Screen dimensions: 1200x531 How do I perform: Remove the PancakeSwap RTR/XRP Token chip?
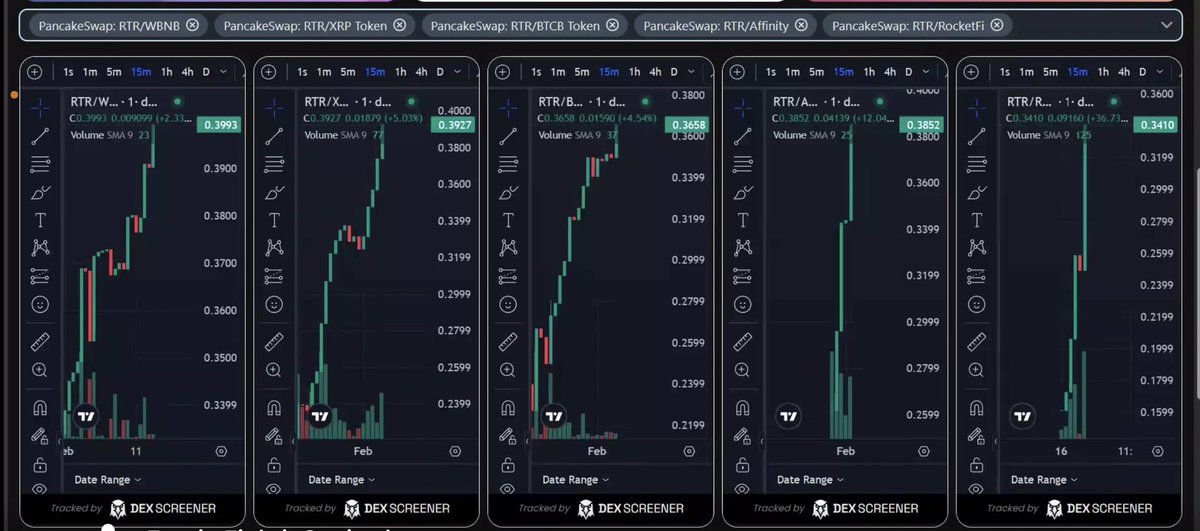coord(399,25)
